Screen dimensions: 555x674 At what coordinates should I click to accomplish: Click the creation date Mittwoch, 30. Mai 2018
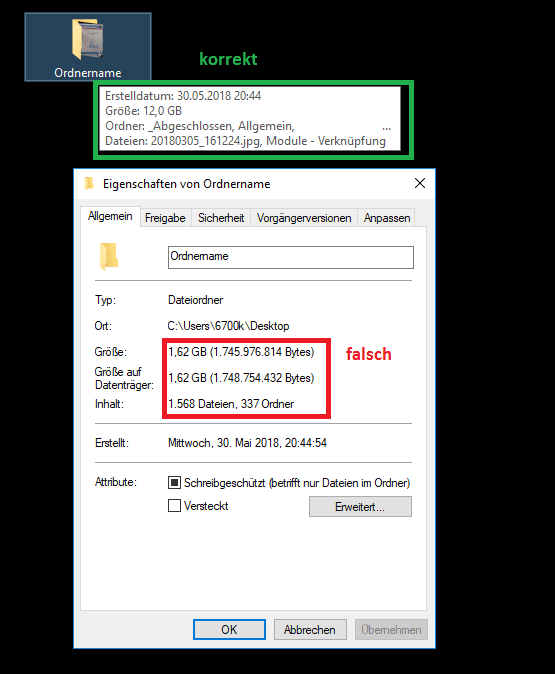(x=247, y=443)
